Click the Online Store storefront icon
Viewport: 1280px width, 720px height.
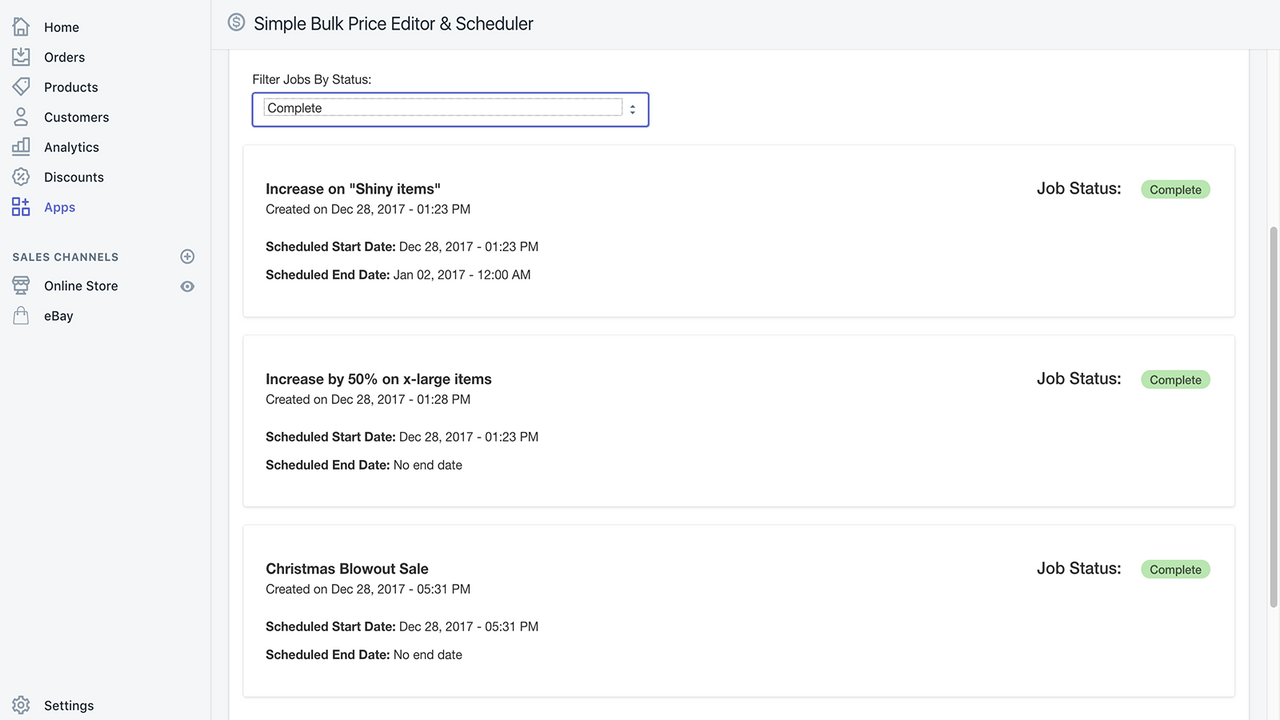point(21,286)
